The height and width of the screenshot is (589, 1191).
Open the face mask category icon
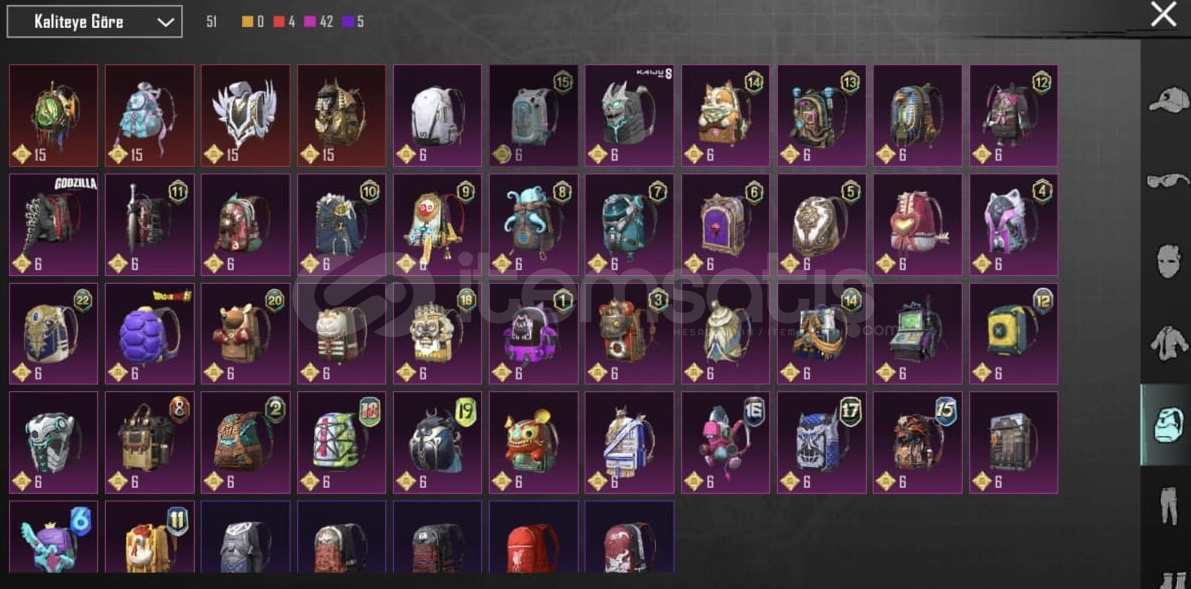(1168, 261)
